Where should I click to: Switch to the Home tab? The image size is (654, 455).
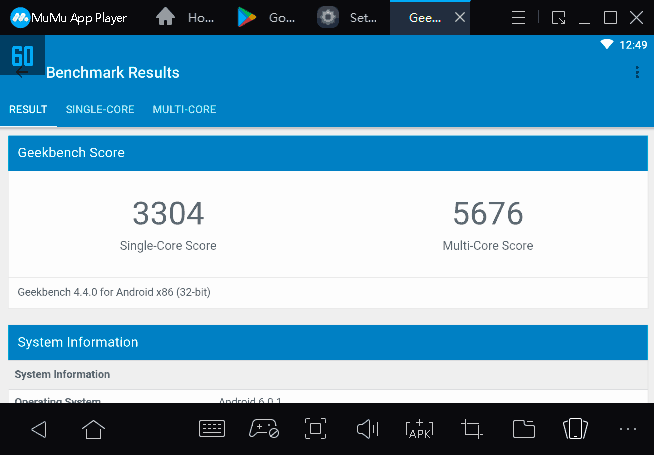click(x=185, y=18)
